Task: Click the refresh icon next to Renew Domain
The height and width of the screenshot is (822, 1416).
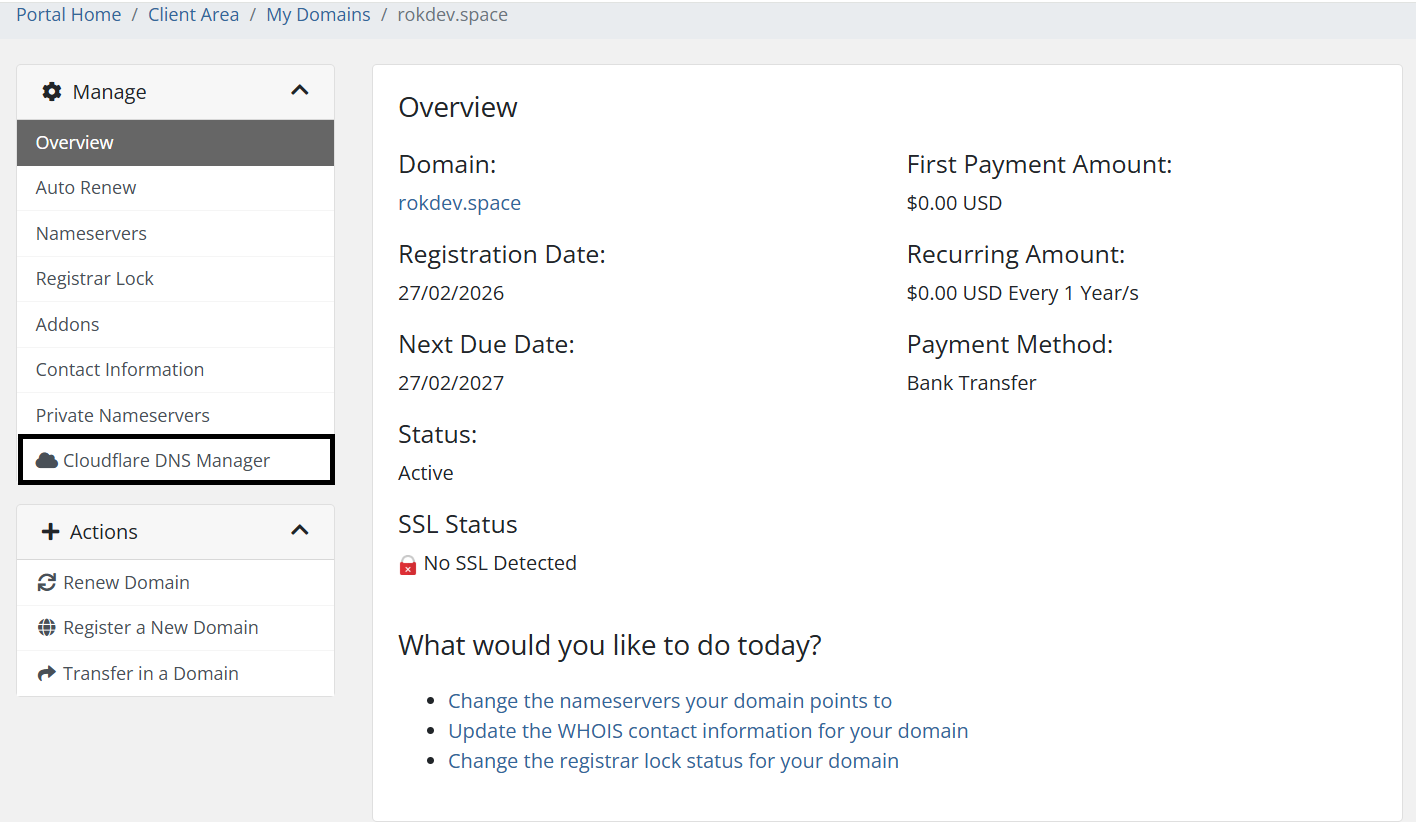Action: click(46, 581)
